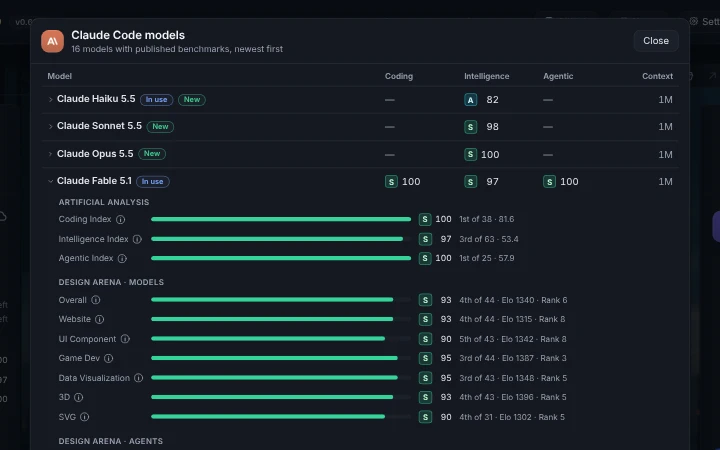Click S grade badge for Sonnet 5.5 intelligence
Image resolution: width=720 pixels, height=450 pixels.
pos(471,127)
